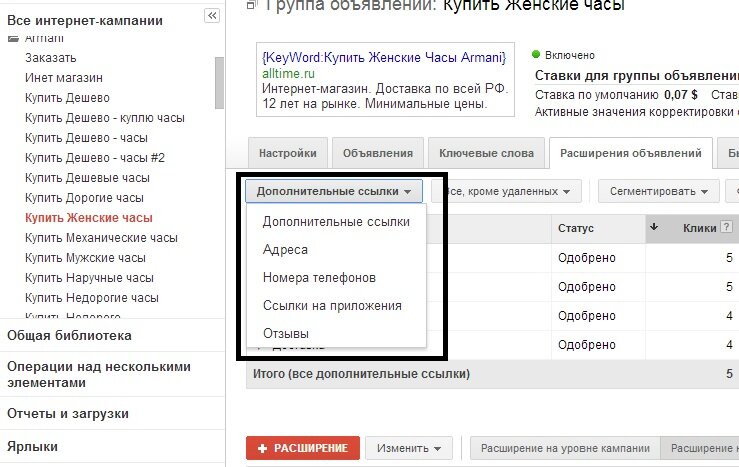Click the sort arrow in the Клики column header
The image size is (739, 467).
[654, 228]
